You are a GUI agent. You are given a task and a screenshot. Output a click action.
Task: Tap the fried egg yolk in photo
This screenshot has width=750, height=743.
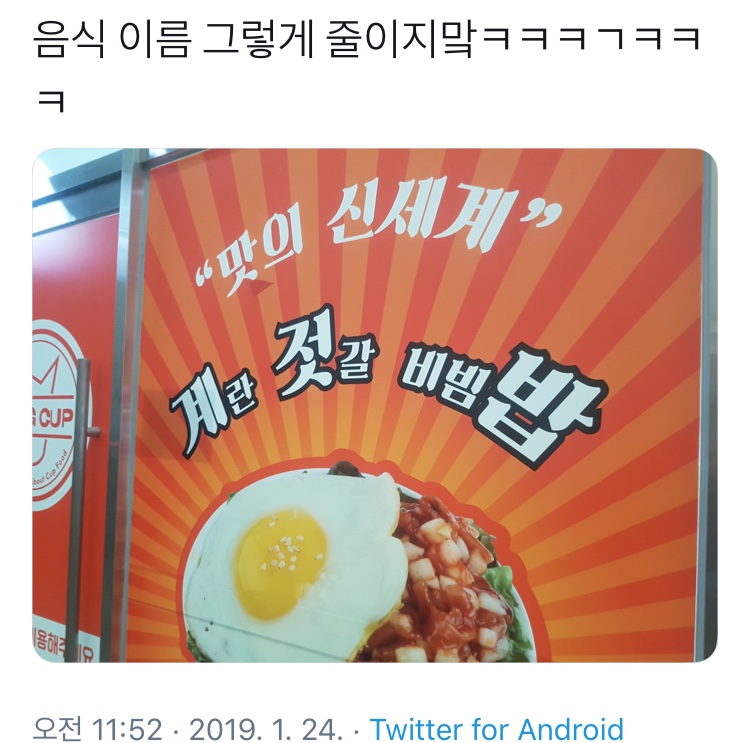pyautogui.click(x=281, y=563)
